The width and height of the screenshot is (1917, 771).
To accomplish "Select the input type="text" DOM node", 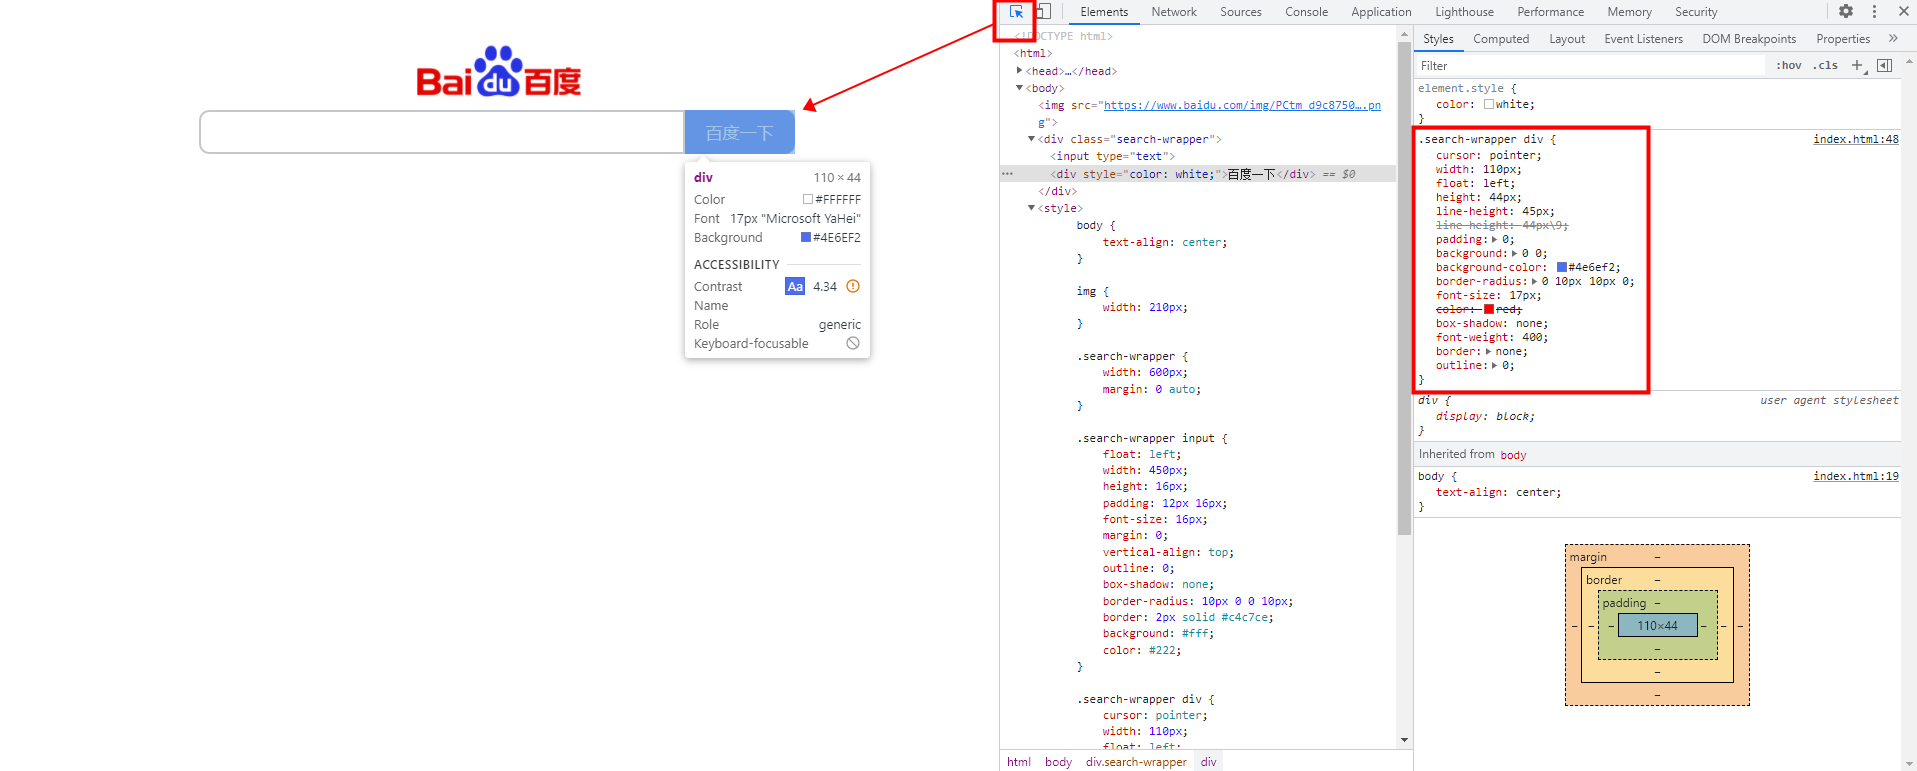I will 1112,157.
